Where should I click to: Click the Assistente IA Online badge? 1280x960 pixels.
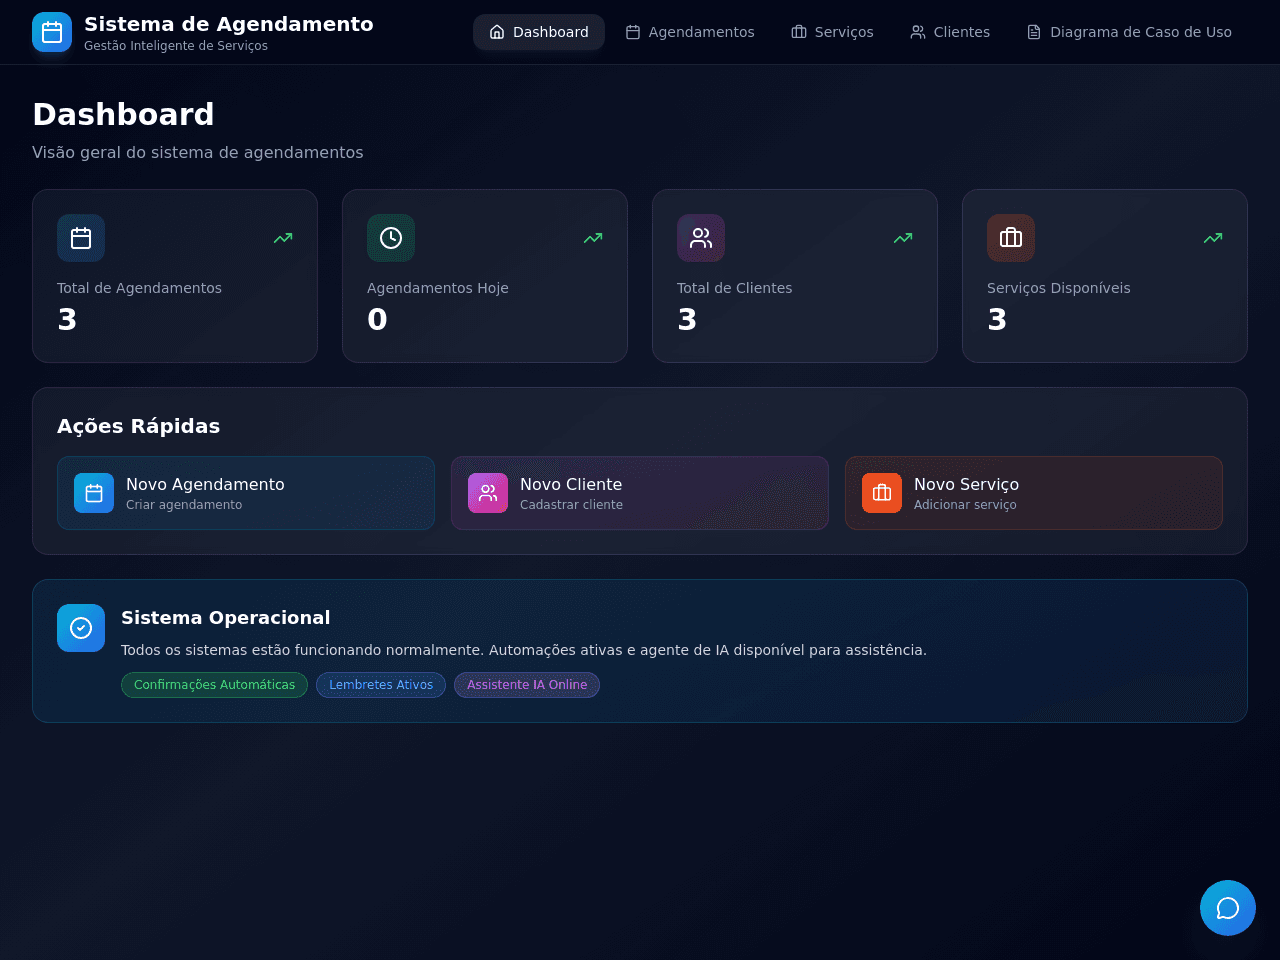pos(527,685)
